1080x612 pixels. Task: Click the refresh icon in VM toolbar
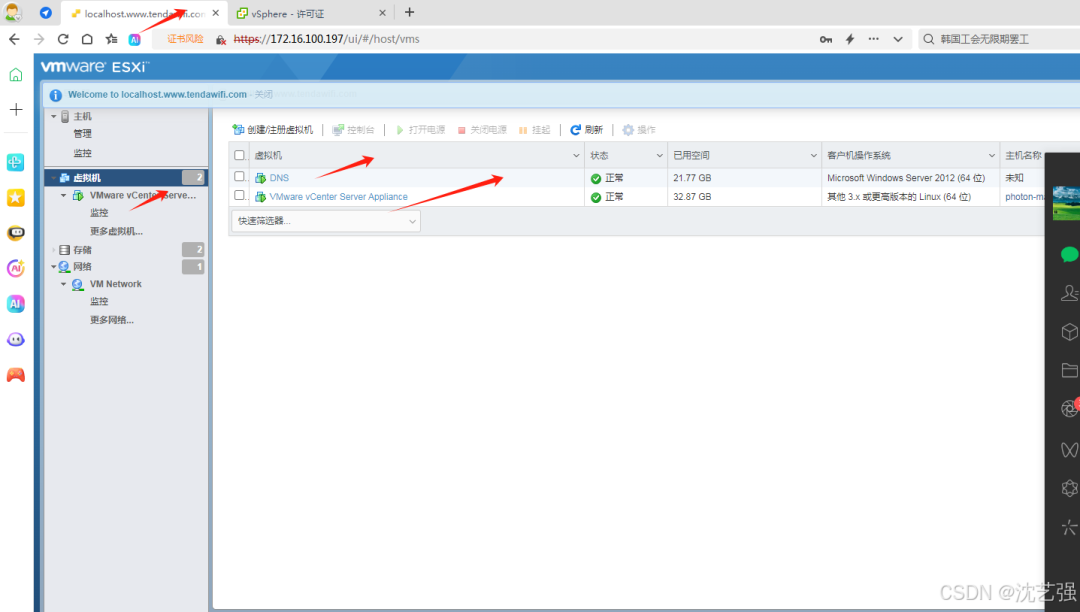click(575, 129)
